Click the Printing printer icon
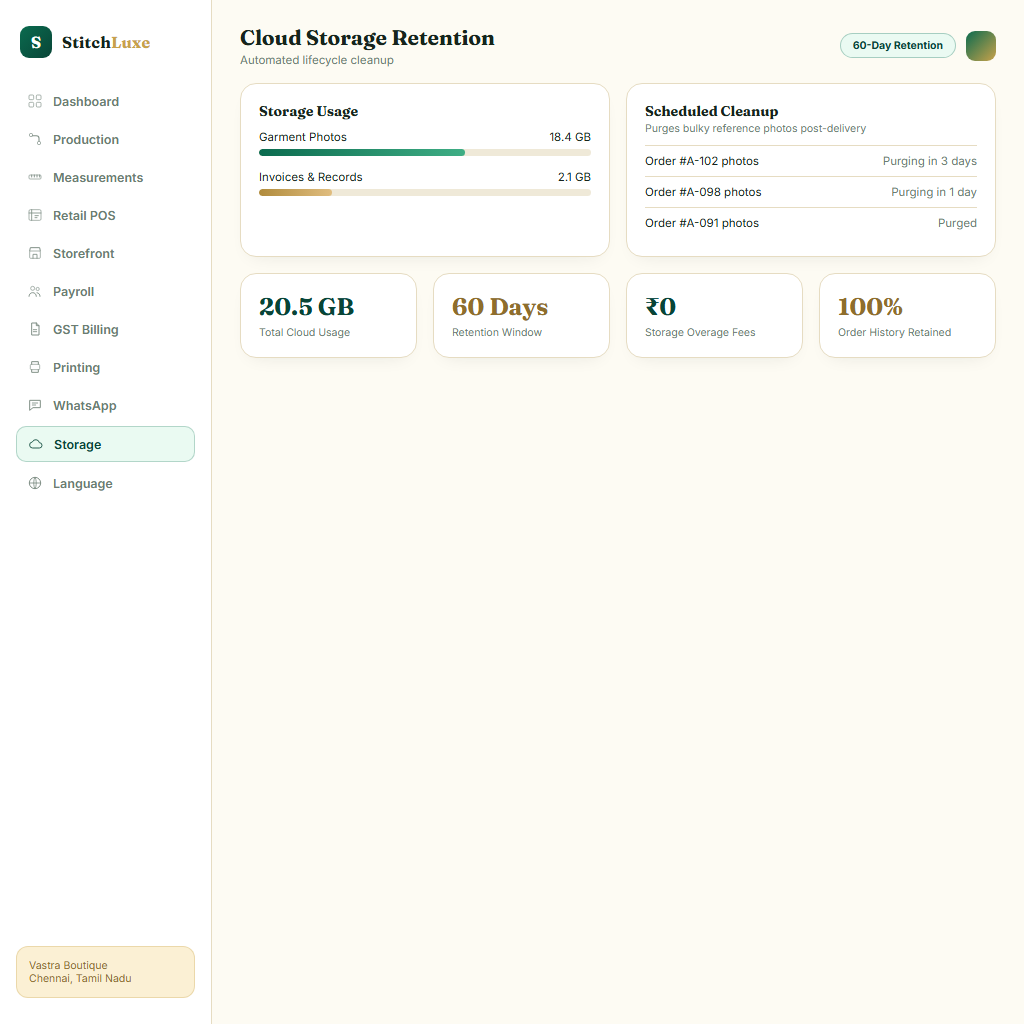Screen dimensions: 1024x1024 pos(35,367)
